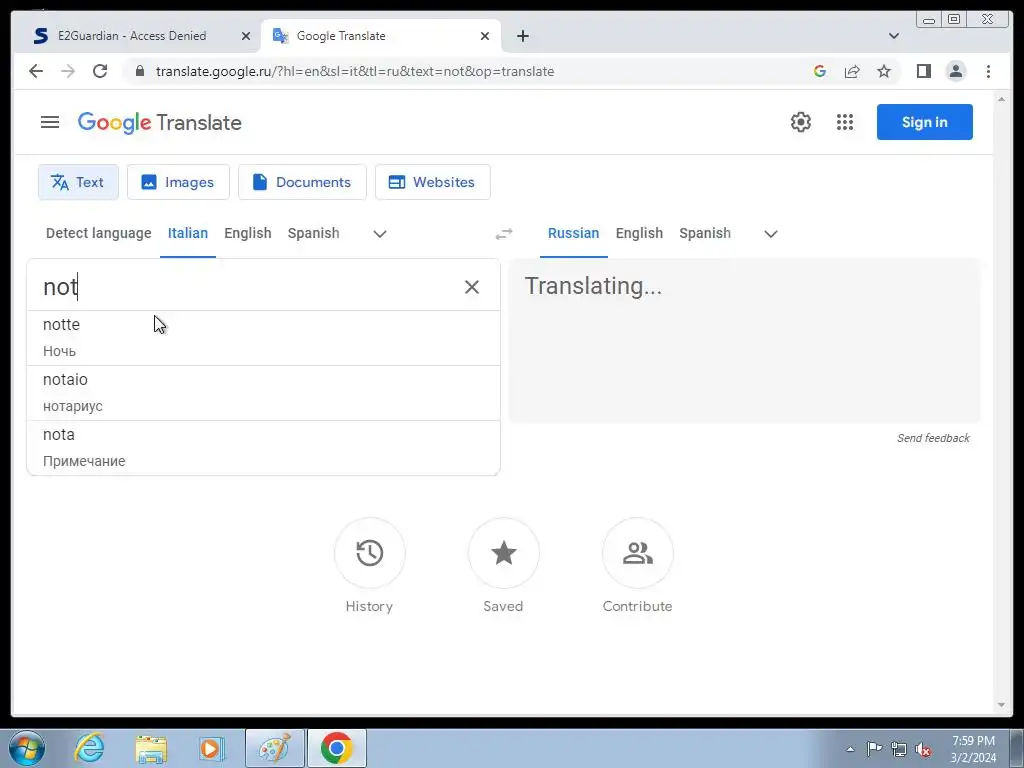Click into the source text field
The width and height of the screenshot is (1024, 768).
[x=248, y=287]
